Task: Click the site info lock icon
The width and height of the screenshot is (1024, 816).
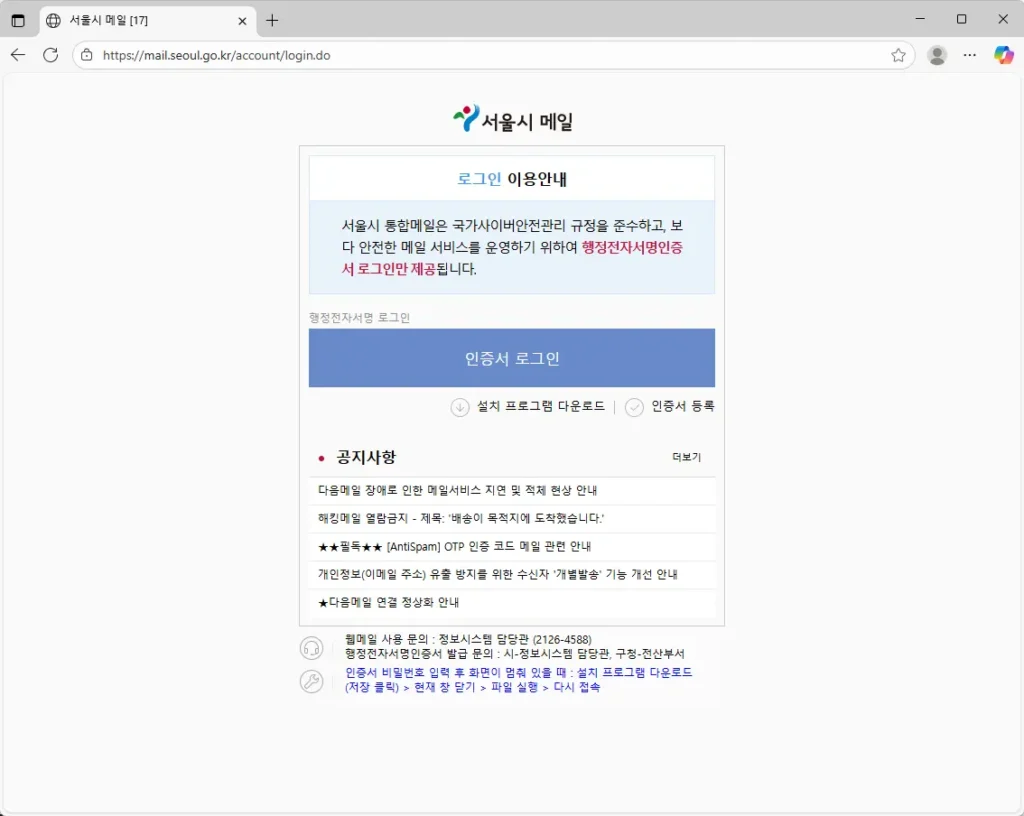Action: click(87, 56)
